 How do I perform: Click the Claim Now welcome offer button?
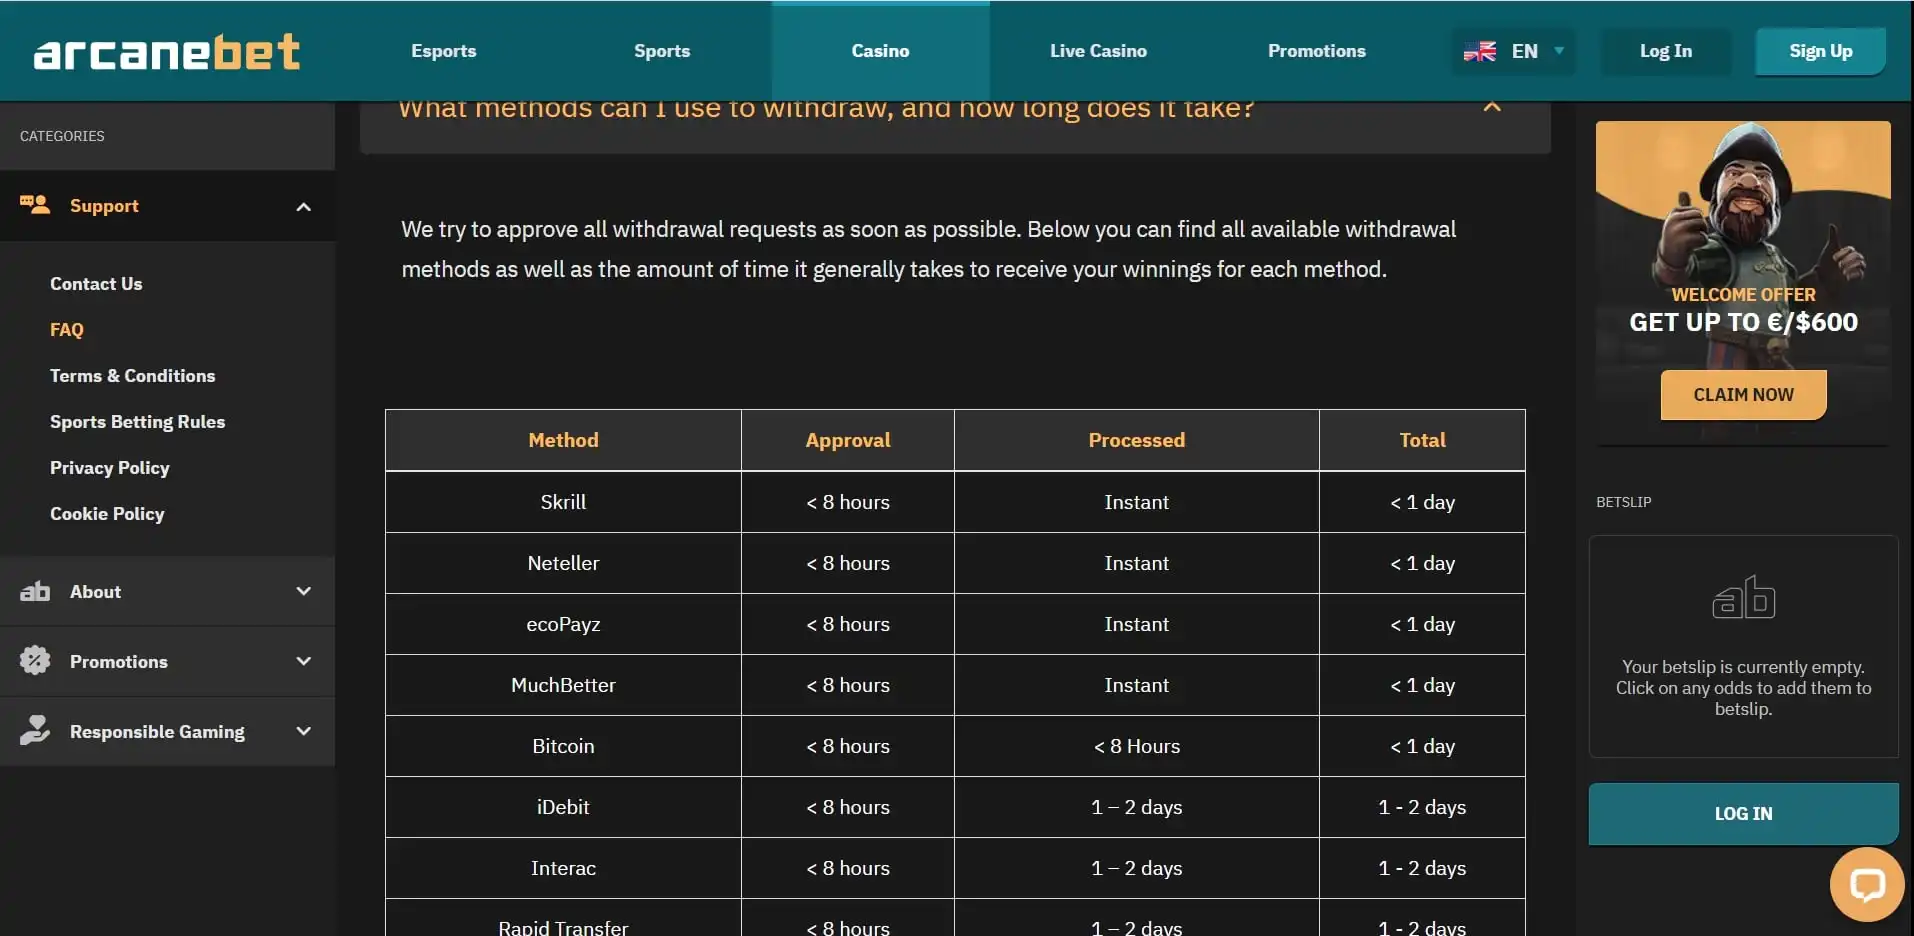pos(1743,395)
